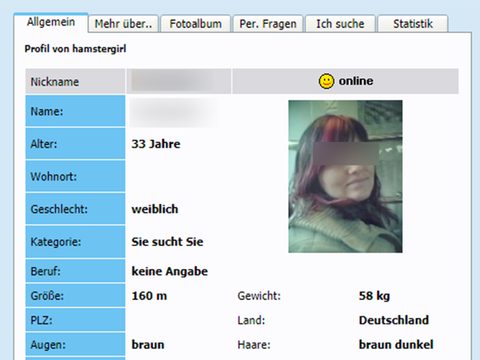Click the 'Deutschland' country value
This screenshot has height=360, width=480.
pos(394,320)
